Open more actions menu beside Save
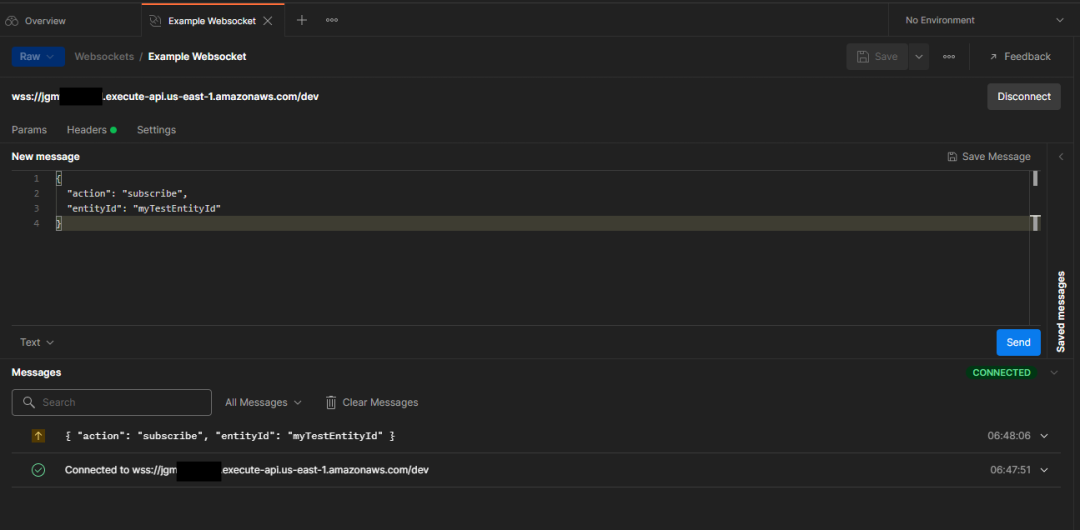 (x=949, y=57)
